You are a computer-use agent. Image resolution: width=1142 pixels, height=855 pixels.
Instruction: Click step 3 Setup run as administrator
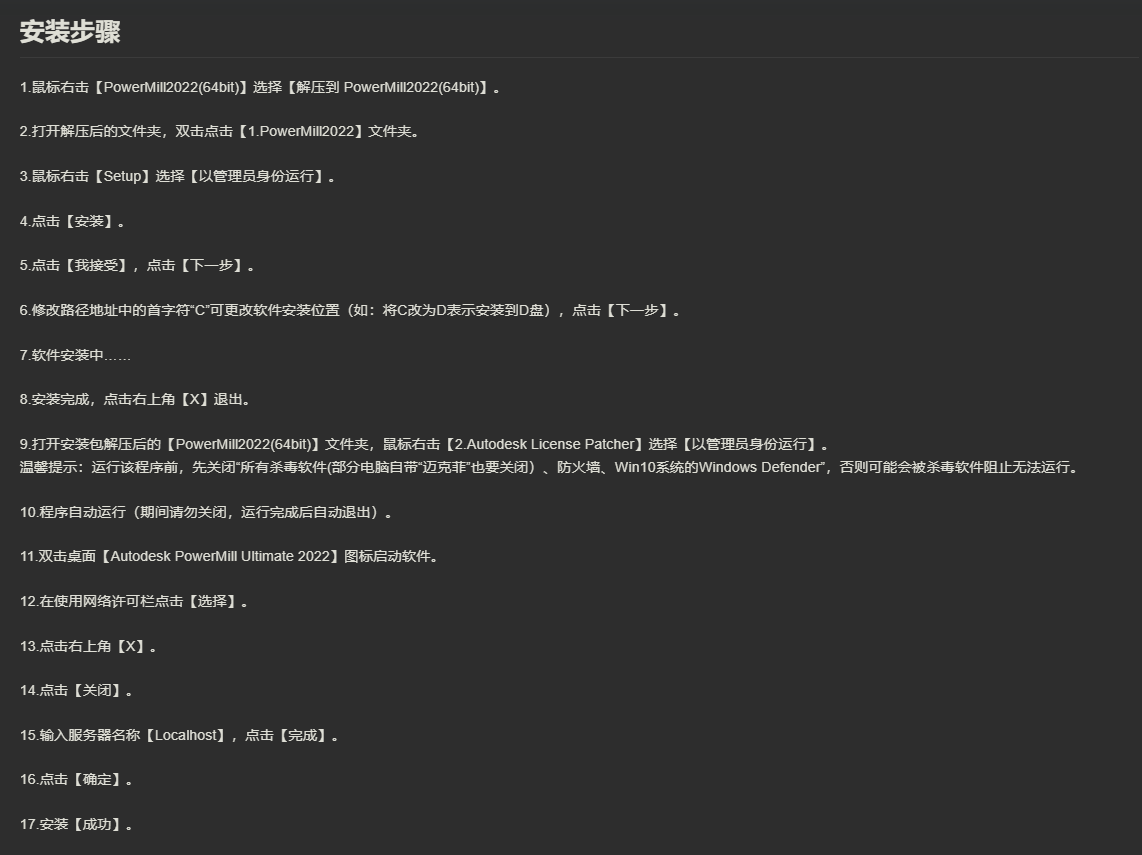[x=177, y=176]
